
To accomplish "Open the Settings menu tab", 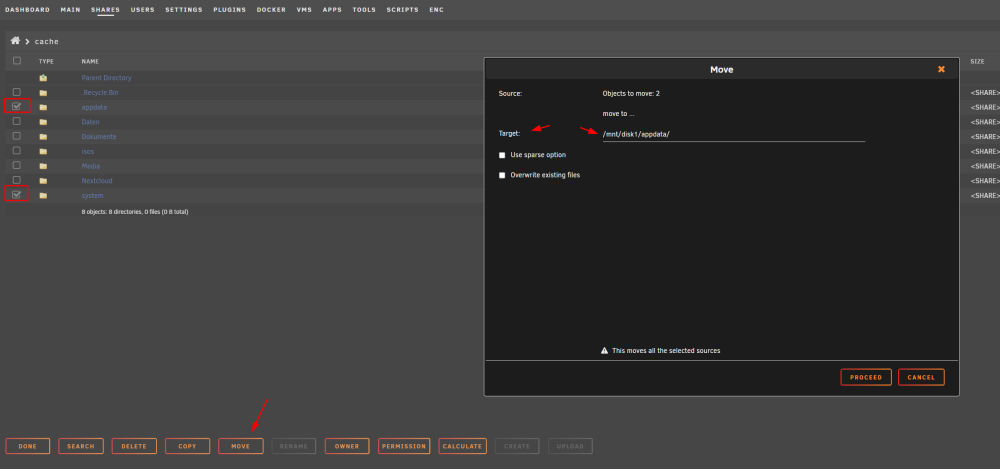I will pos(184,10).
